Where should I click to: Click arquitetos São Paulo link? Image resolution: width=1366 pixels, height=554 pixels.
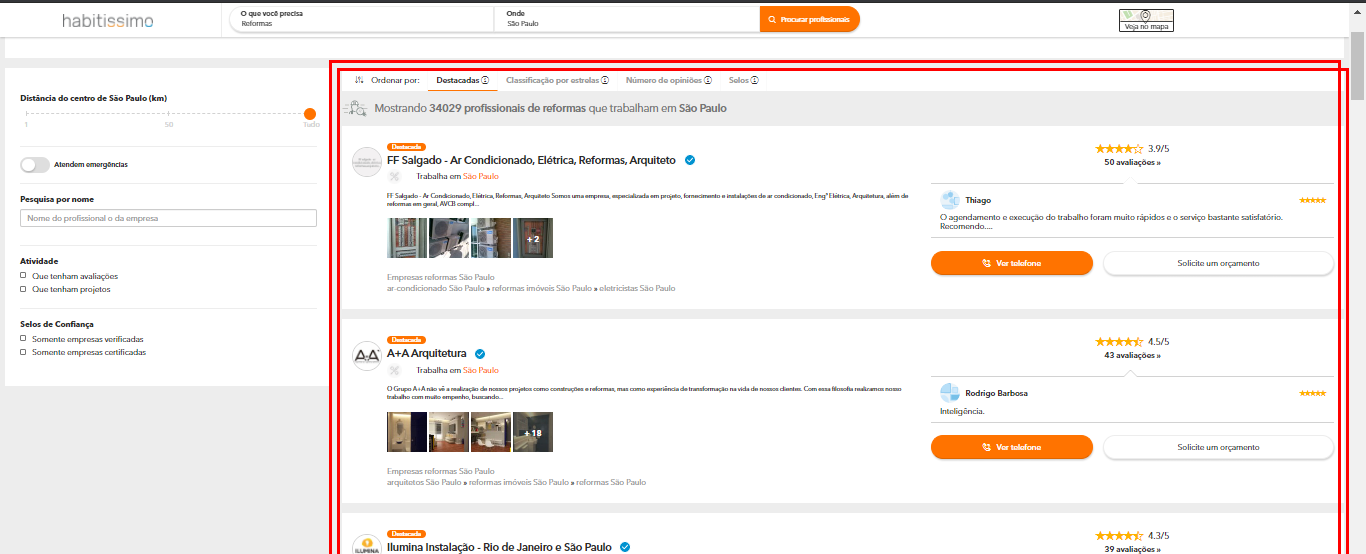[x=424, y=482]
